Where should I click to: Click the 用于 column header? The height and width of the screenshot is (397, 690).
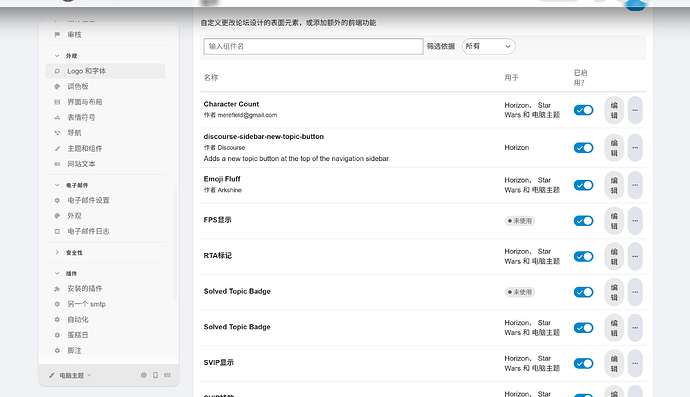coord(511,78)
